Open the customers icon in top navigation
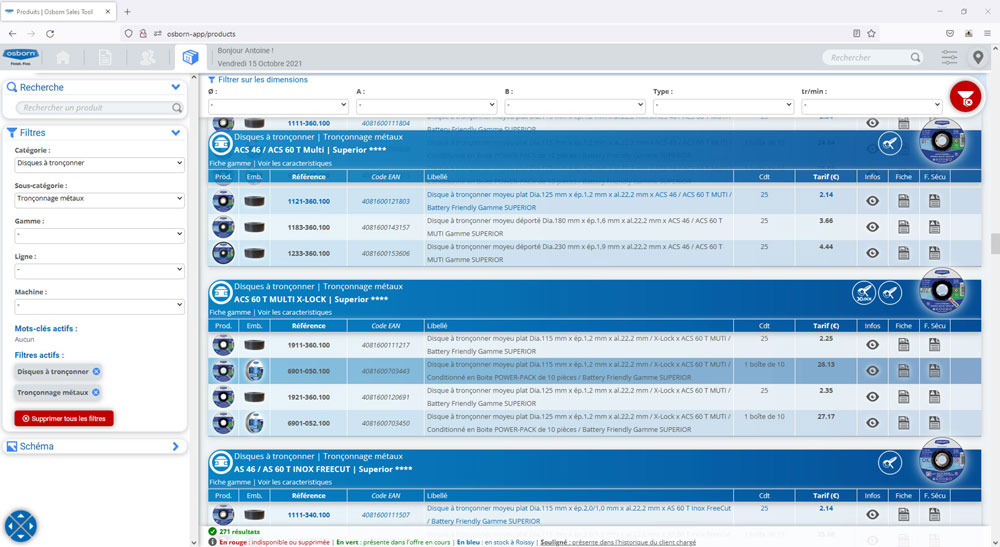The image size is (1000, 547). click(147, 57)
